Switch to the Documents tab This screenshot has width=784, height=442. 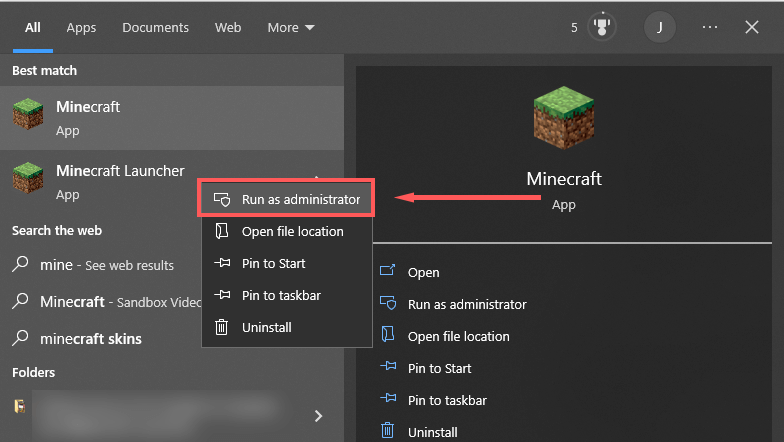tap(156, 28)
